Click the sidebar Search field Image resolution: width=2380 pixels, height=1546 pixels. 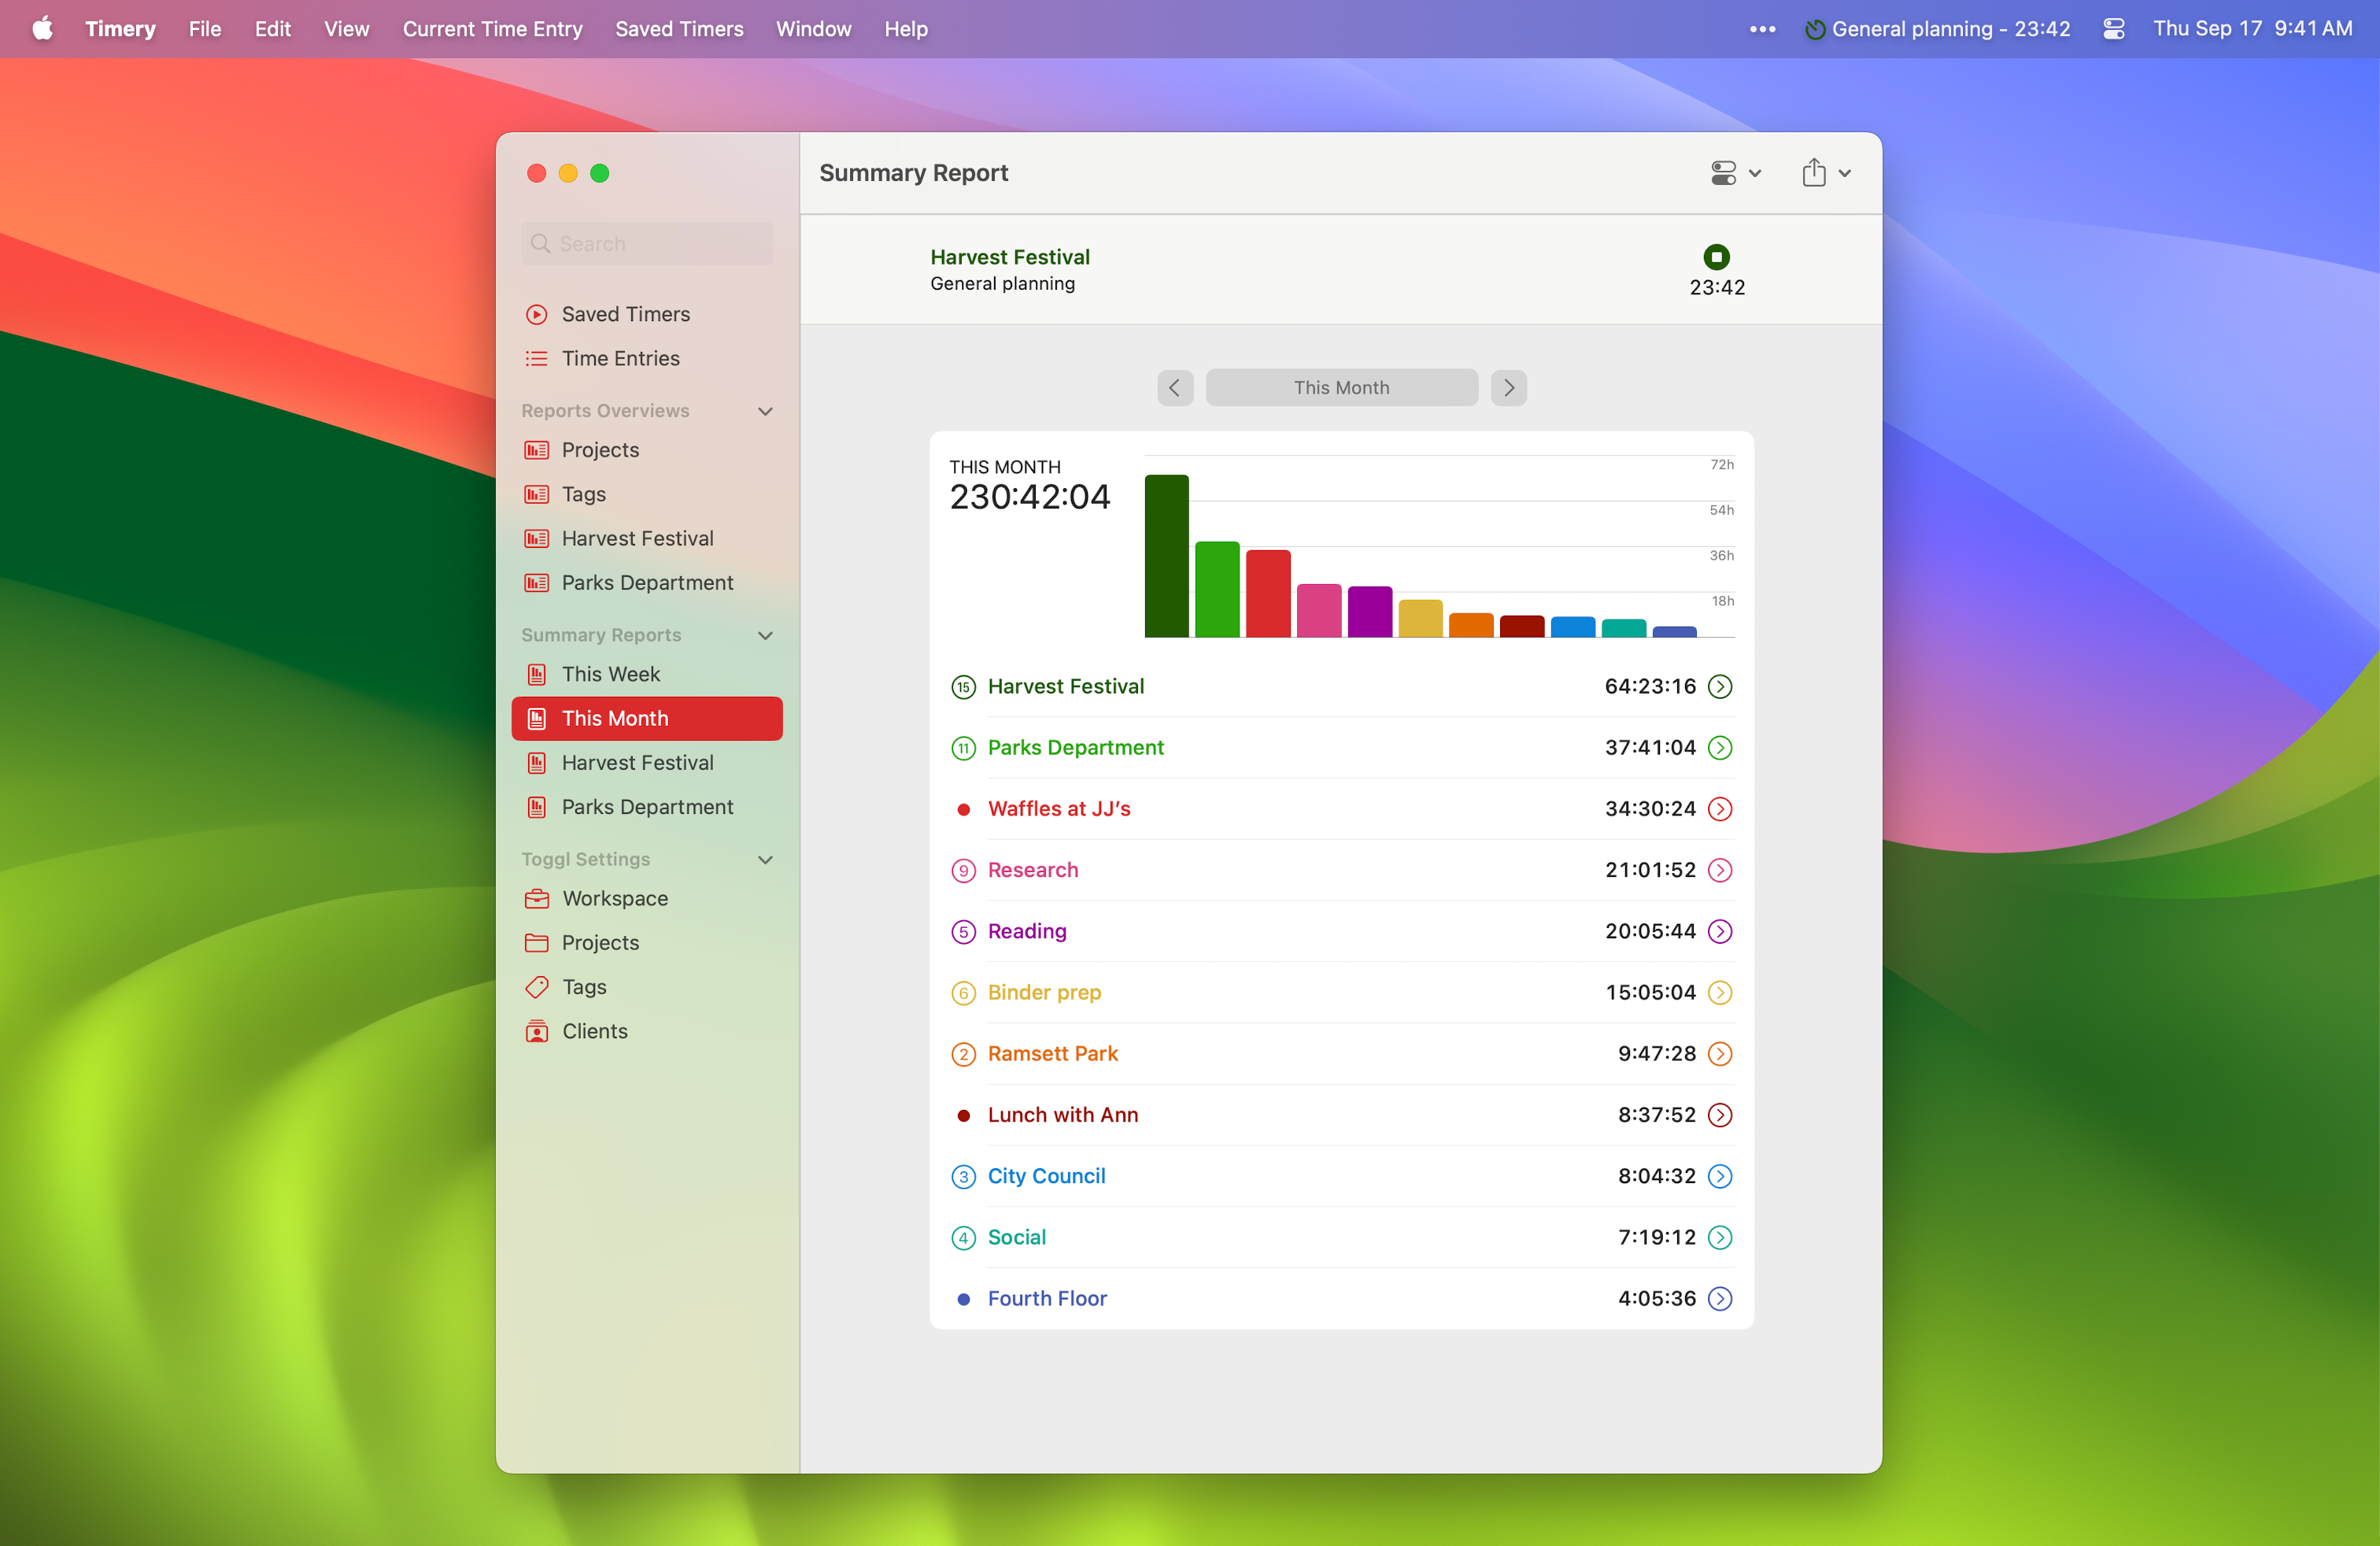point(647,243)
